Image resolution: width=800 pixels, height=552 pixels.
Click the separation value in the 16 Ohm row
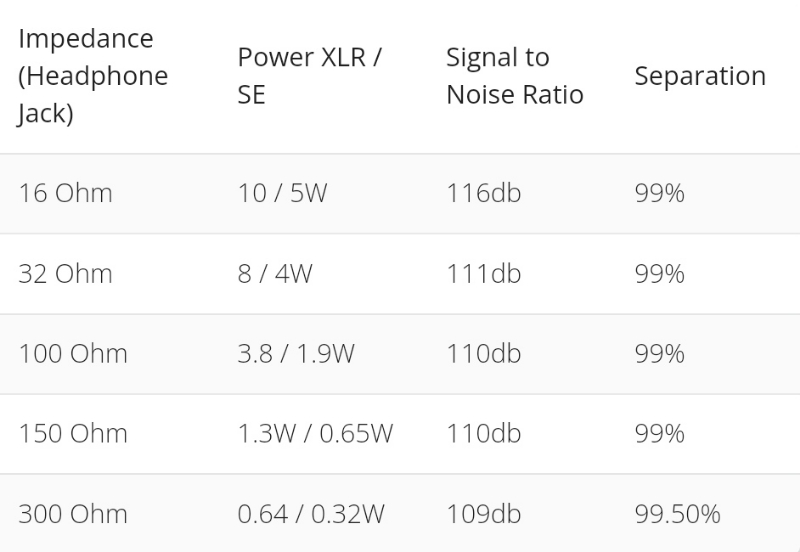(x=659, y=194)
